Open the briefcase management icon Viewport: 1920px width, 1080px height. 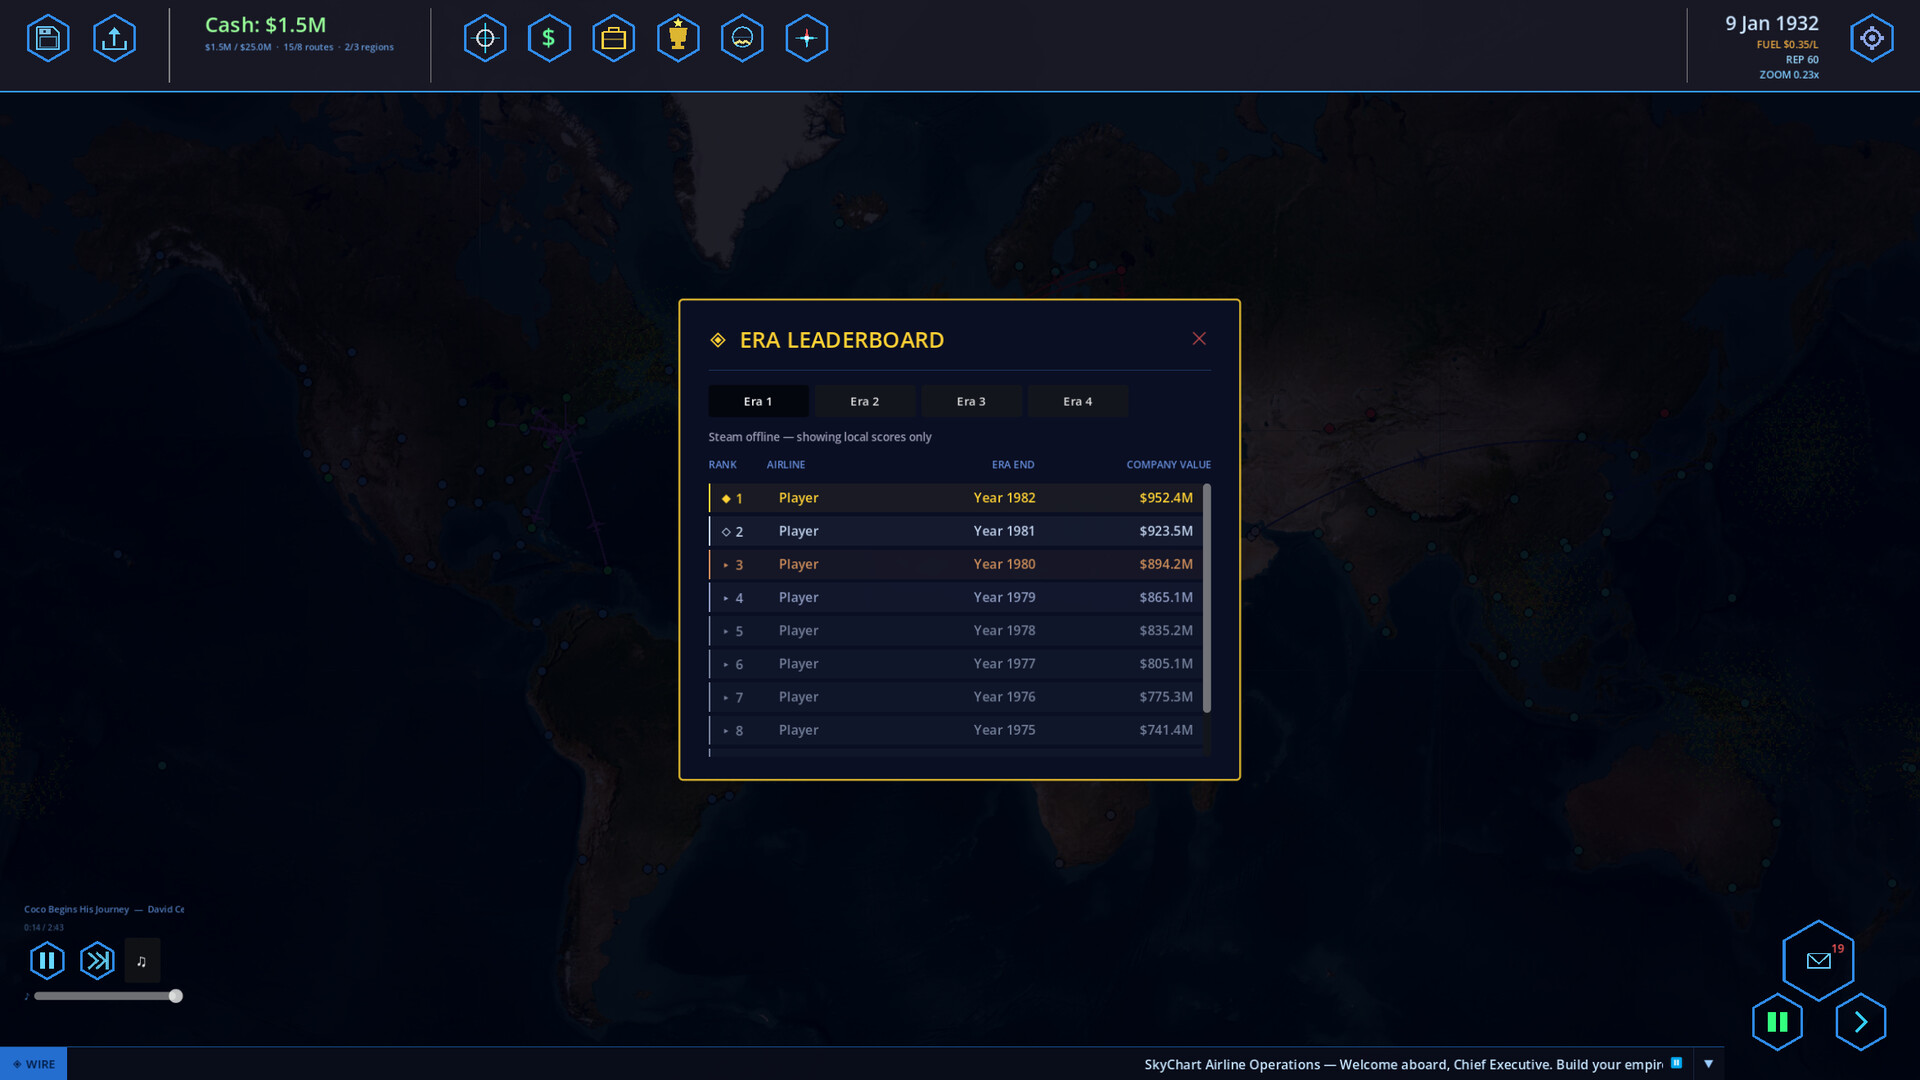click(x=613, y=38)
